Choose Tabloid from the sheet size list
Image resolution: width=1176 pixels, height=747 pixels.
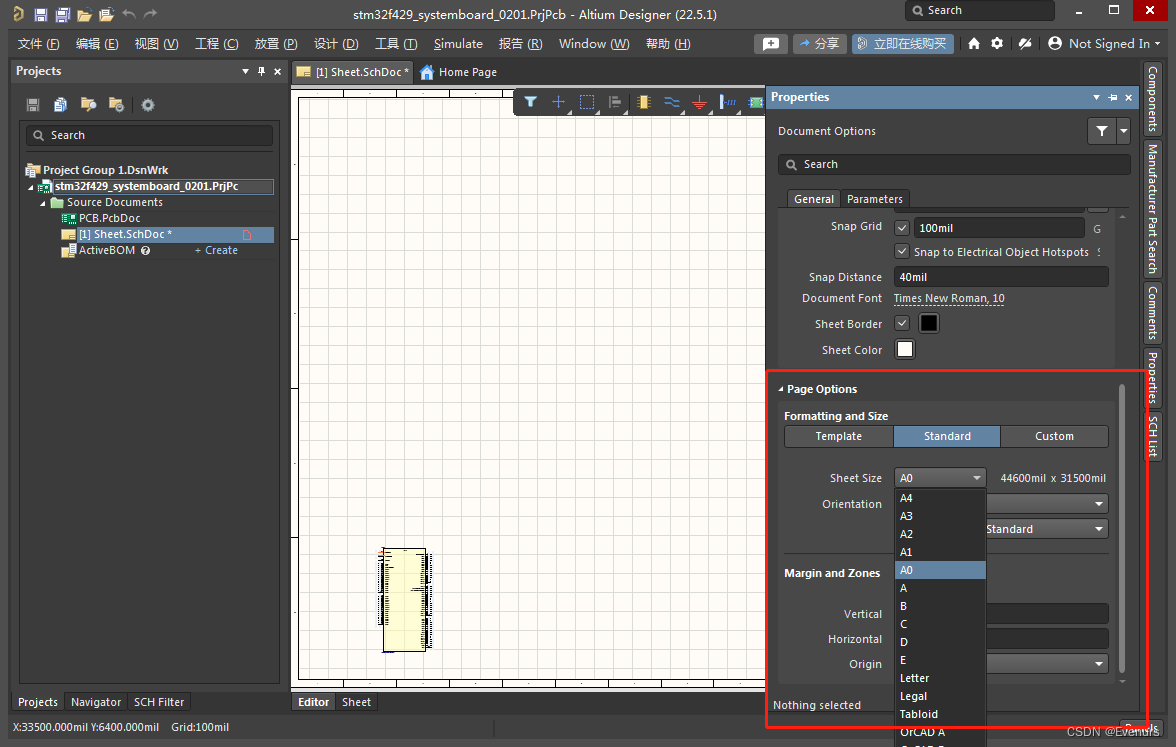940,714
